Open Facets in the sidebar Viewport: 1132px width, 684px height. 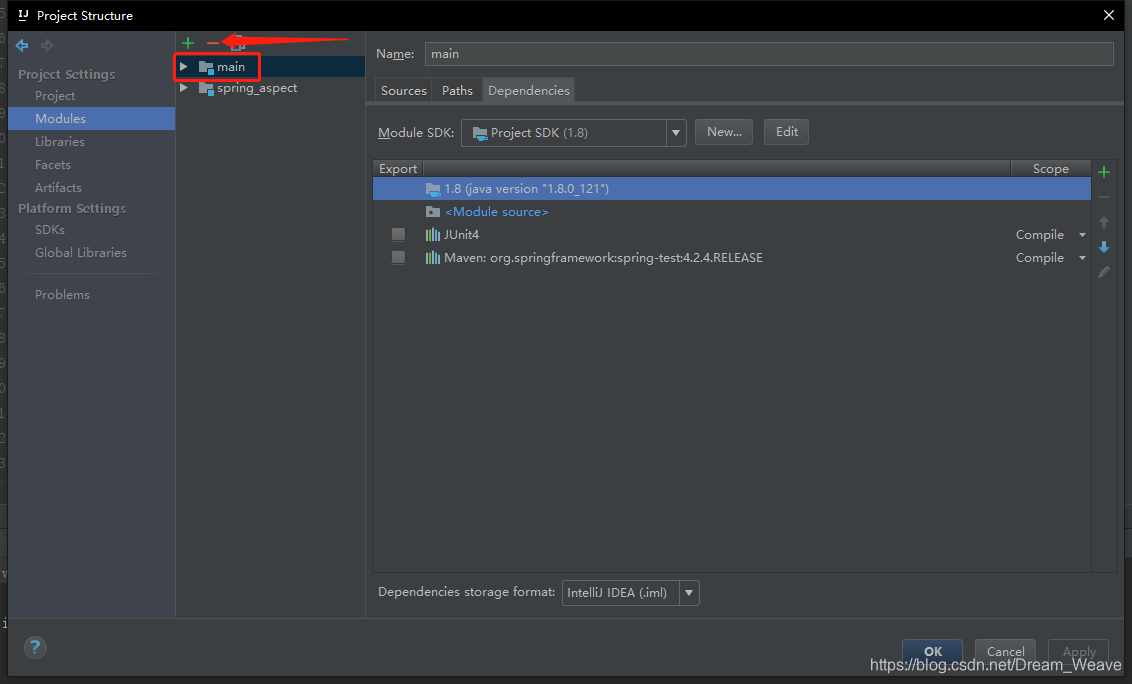point(53,165)
